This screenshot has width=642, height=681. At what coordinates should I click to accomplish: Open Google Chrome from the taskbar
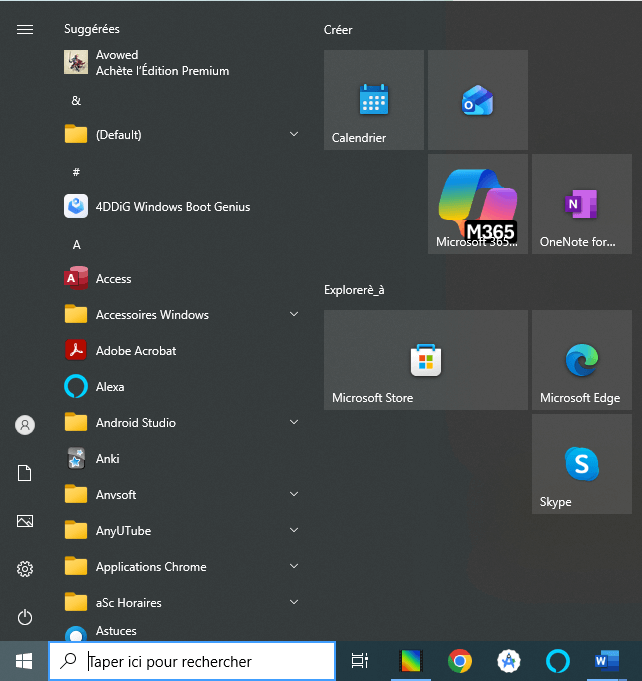(460, 661)
